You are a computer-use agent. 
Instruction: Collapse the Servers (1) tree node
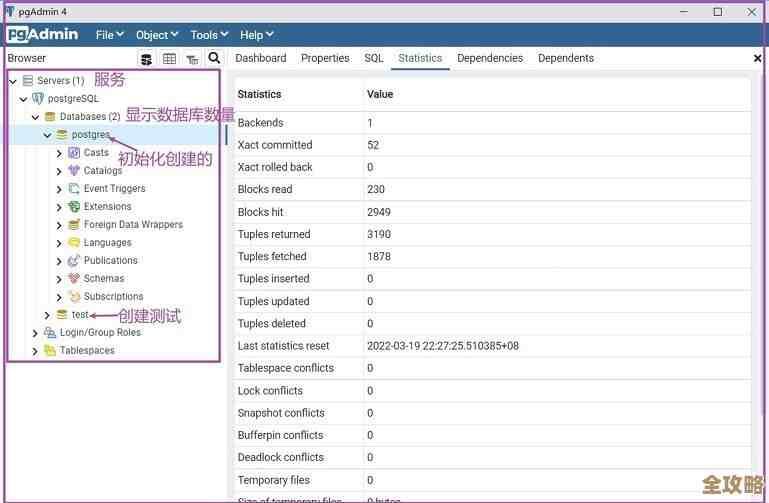pos(13,81)
